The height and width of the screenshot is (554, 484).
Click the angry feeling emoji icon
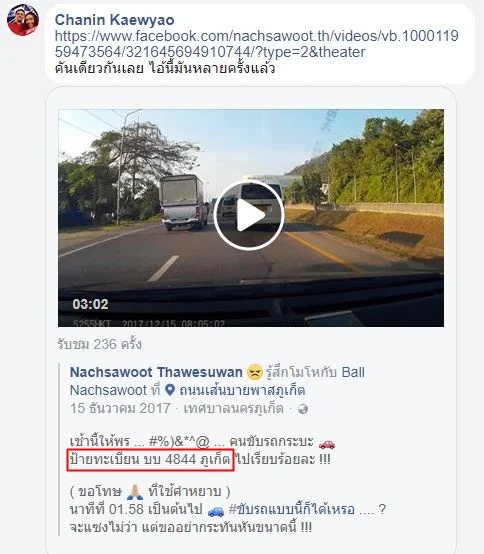click(255, 372)
